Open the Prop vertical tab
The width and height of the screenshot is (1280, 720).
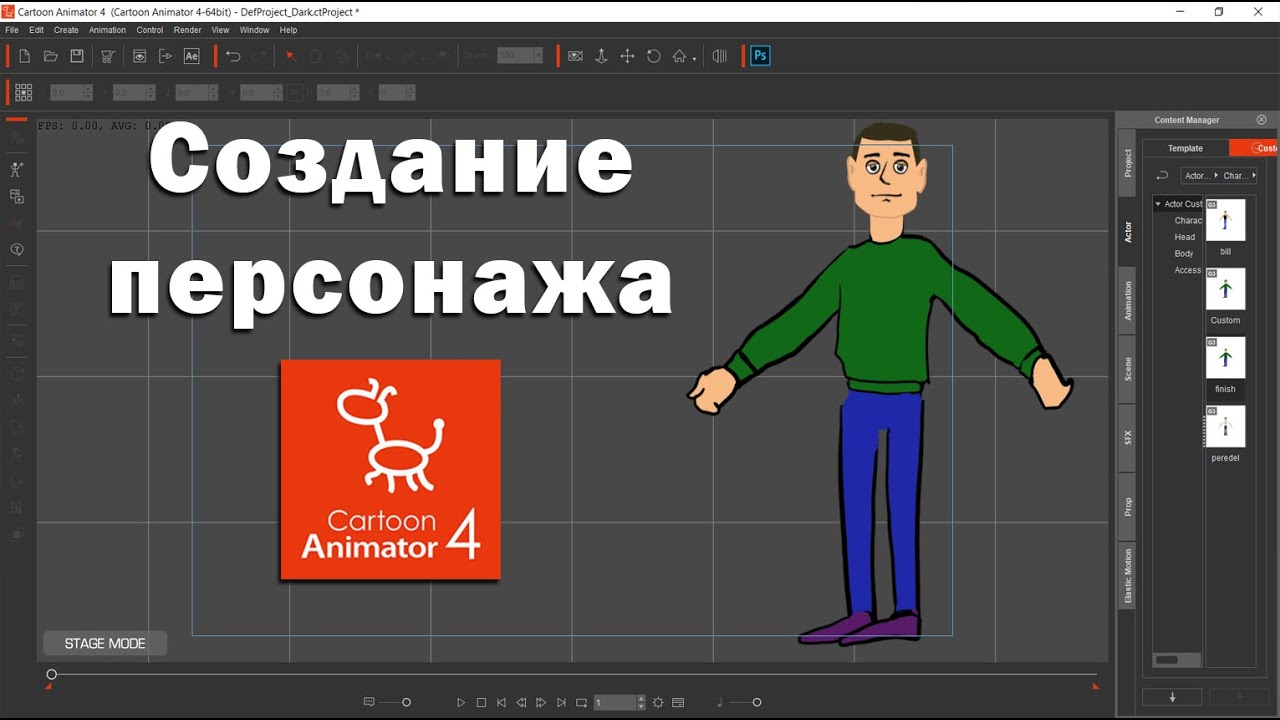pos(1127,507)
